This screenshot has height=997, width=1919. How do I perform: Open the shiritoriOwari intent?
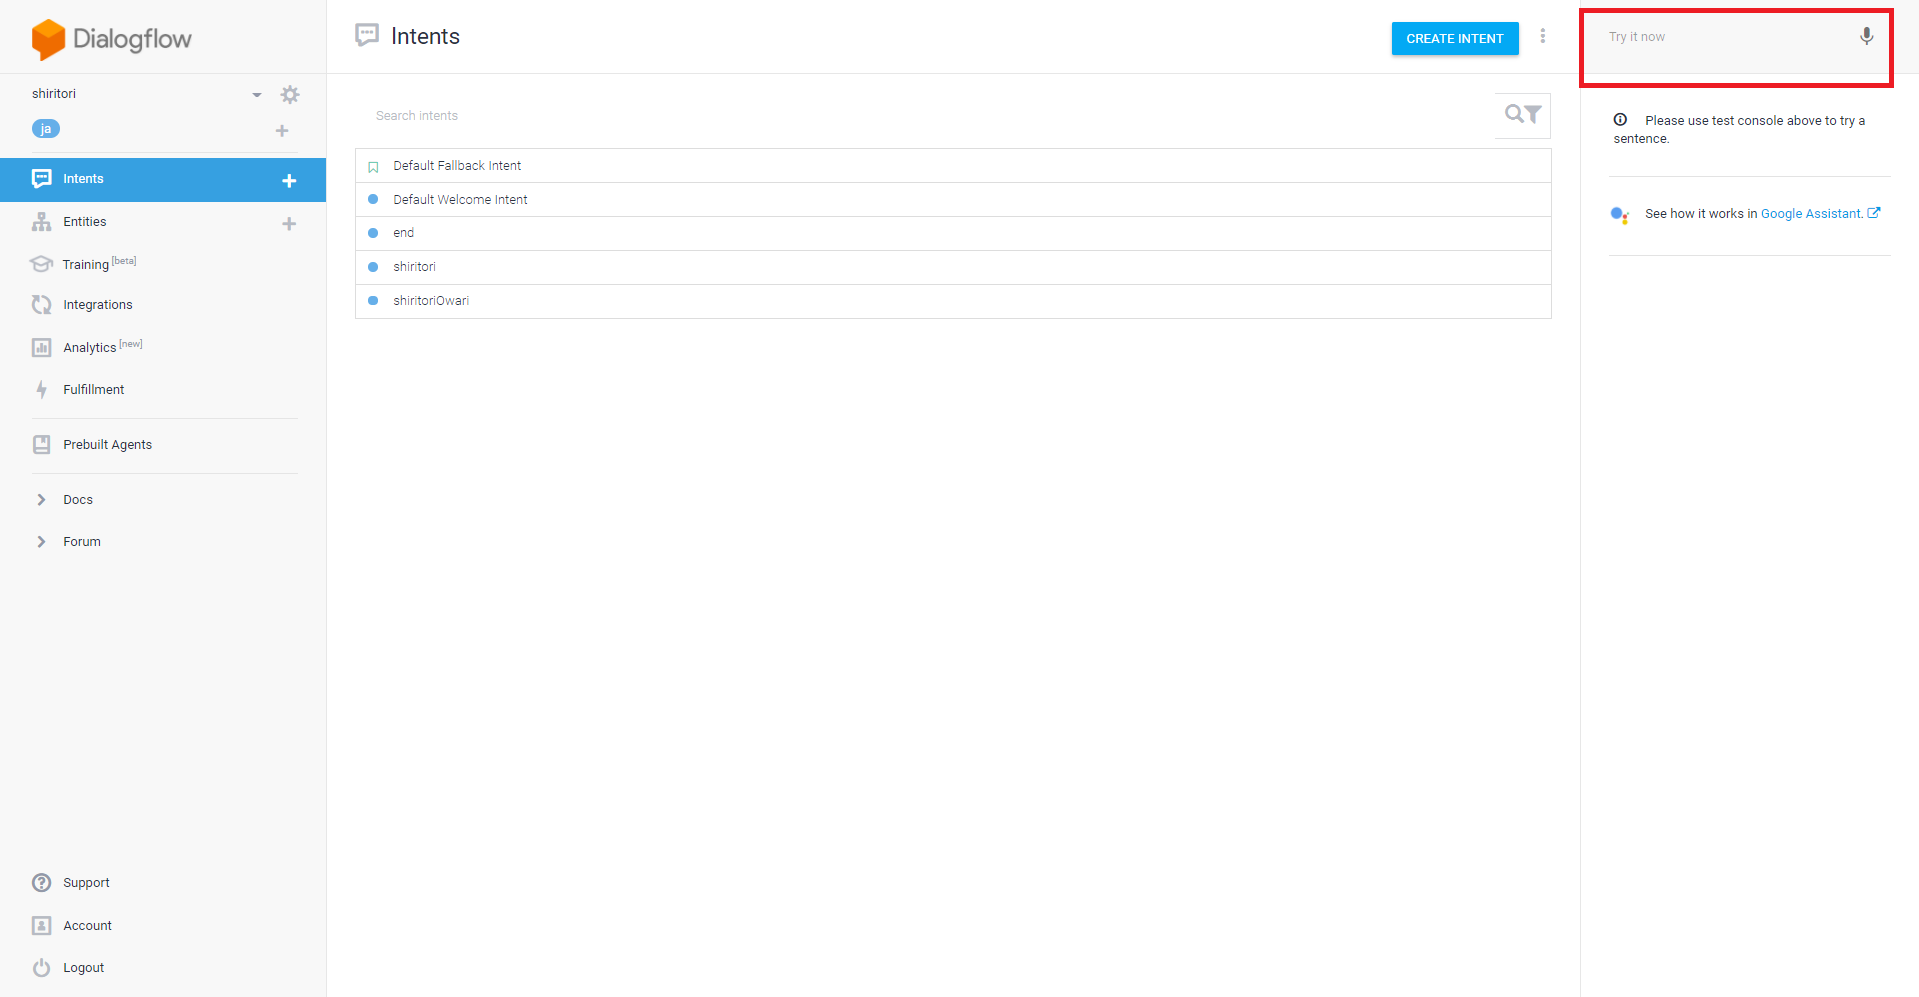coord(431,301)
